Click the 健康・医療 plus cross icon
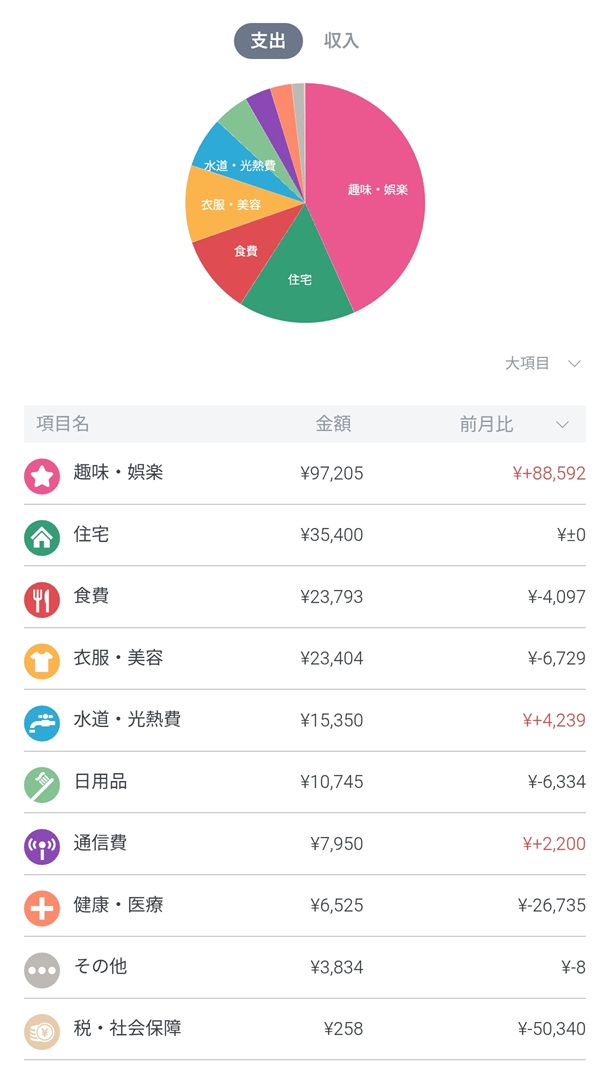610x1073 pixels. 44,905
